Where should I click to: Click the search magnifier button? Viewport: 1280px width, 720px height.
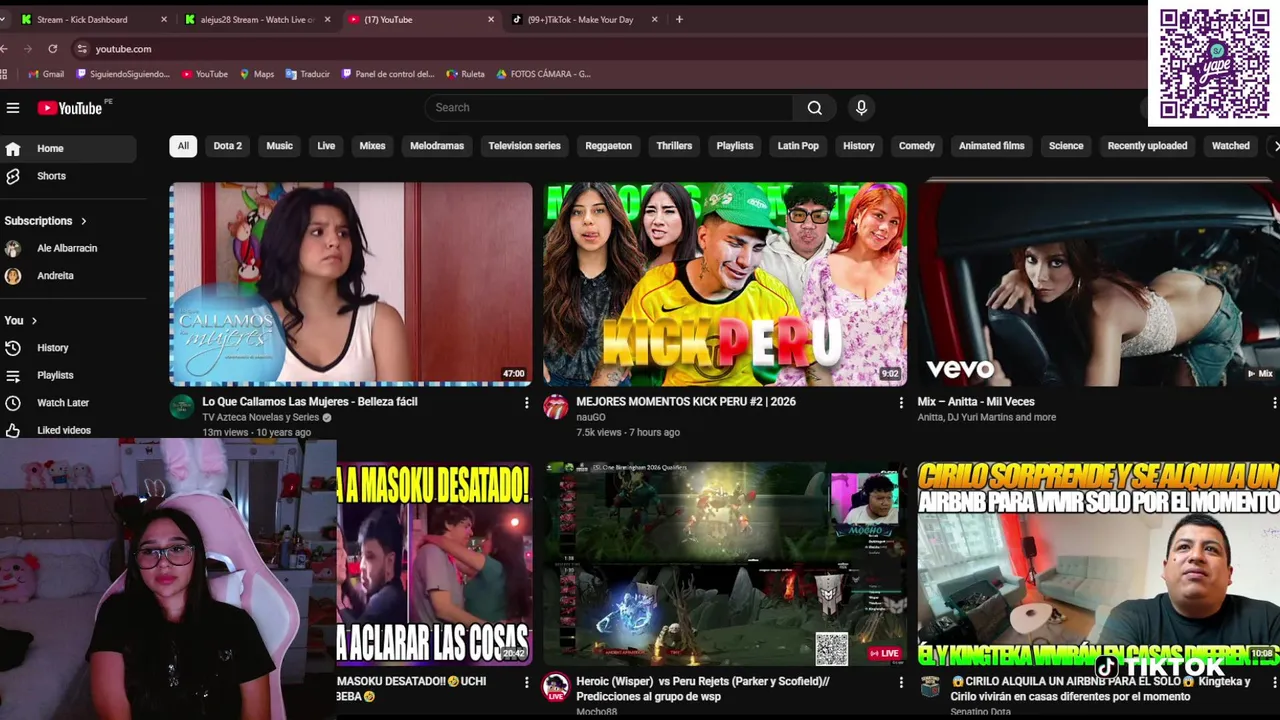tap(815, 108)
